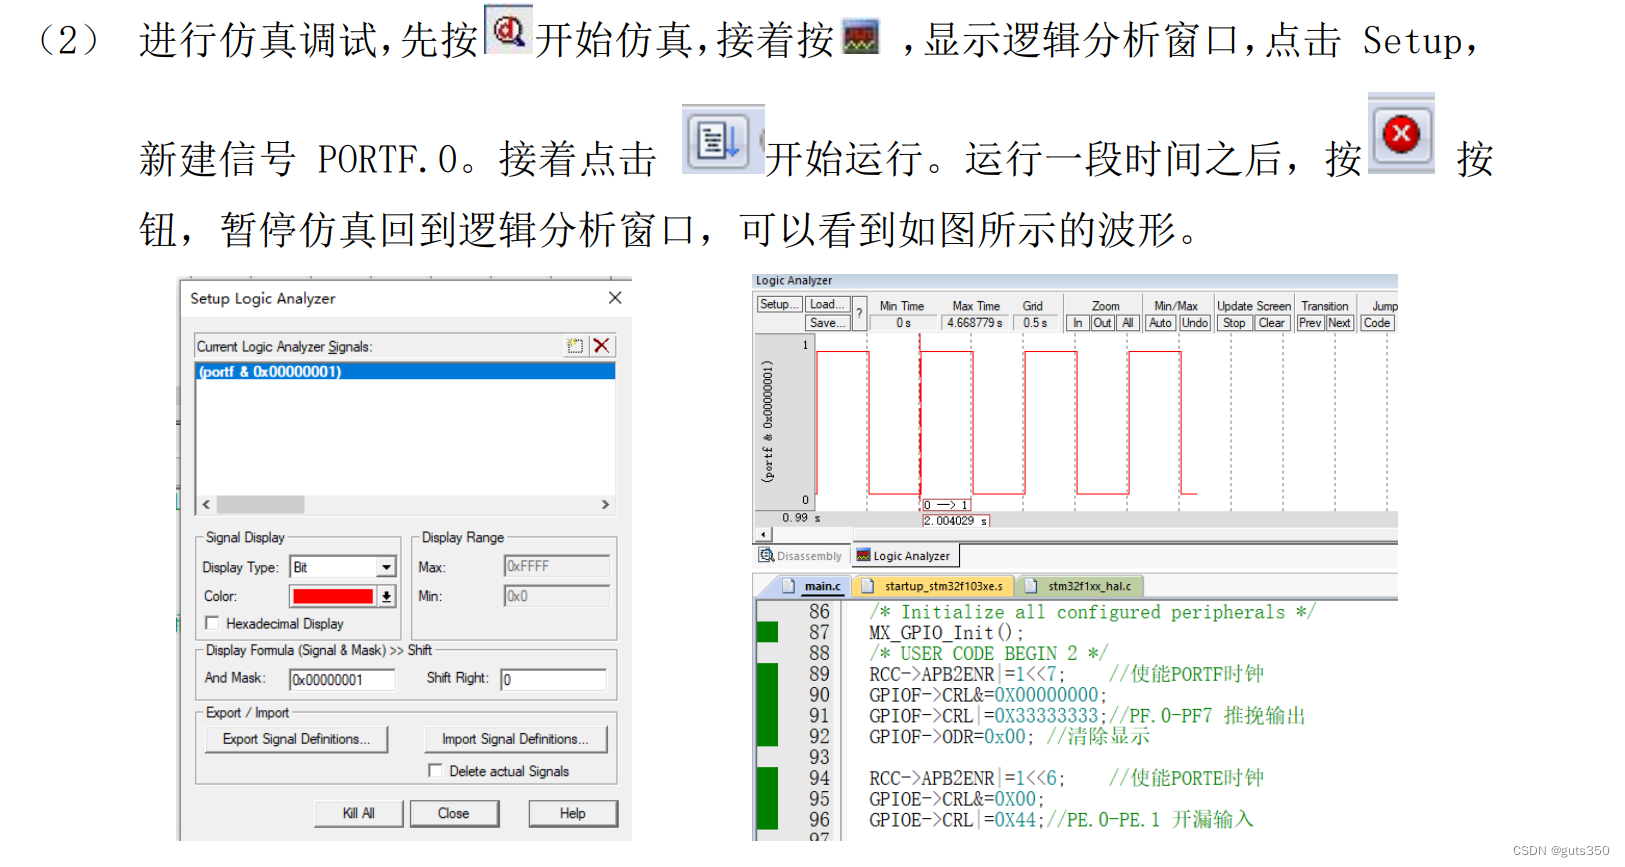Click code line 87 MX_GPIO_Init();
Image resolution: width=1625 pixels, height=867 pixels.
click(946, 633)
